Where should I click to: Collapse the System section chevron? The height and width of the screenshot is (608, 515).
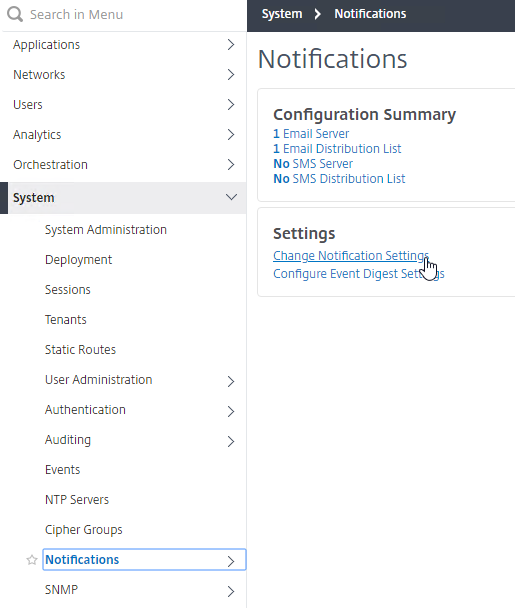click(231, 197)
